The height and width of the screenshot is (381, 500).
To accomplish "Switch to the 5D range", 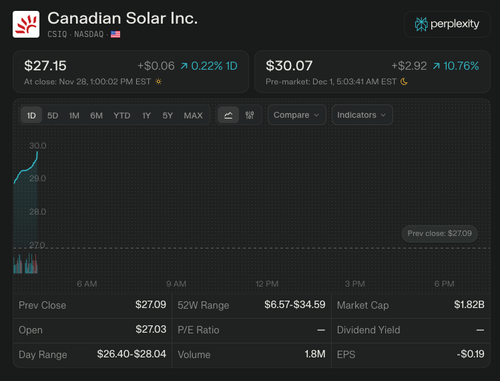I will (x=53, y=115).
